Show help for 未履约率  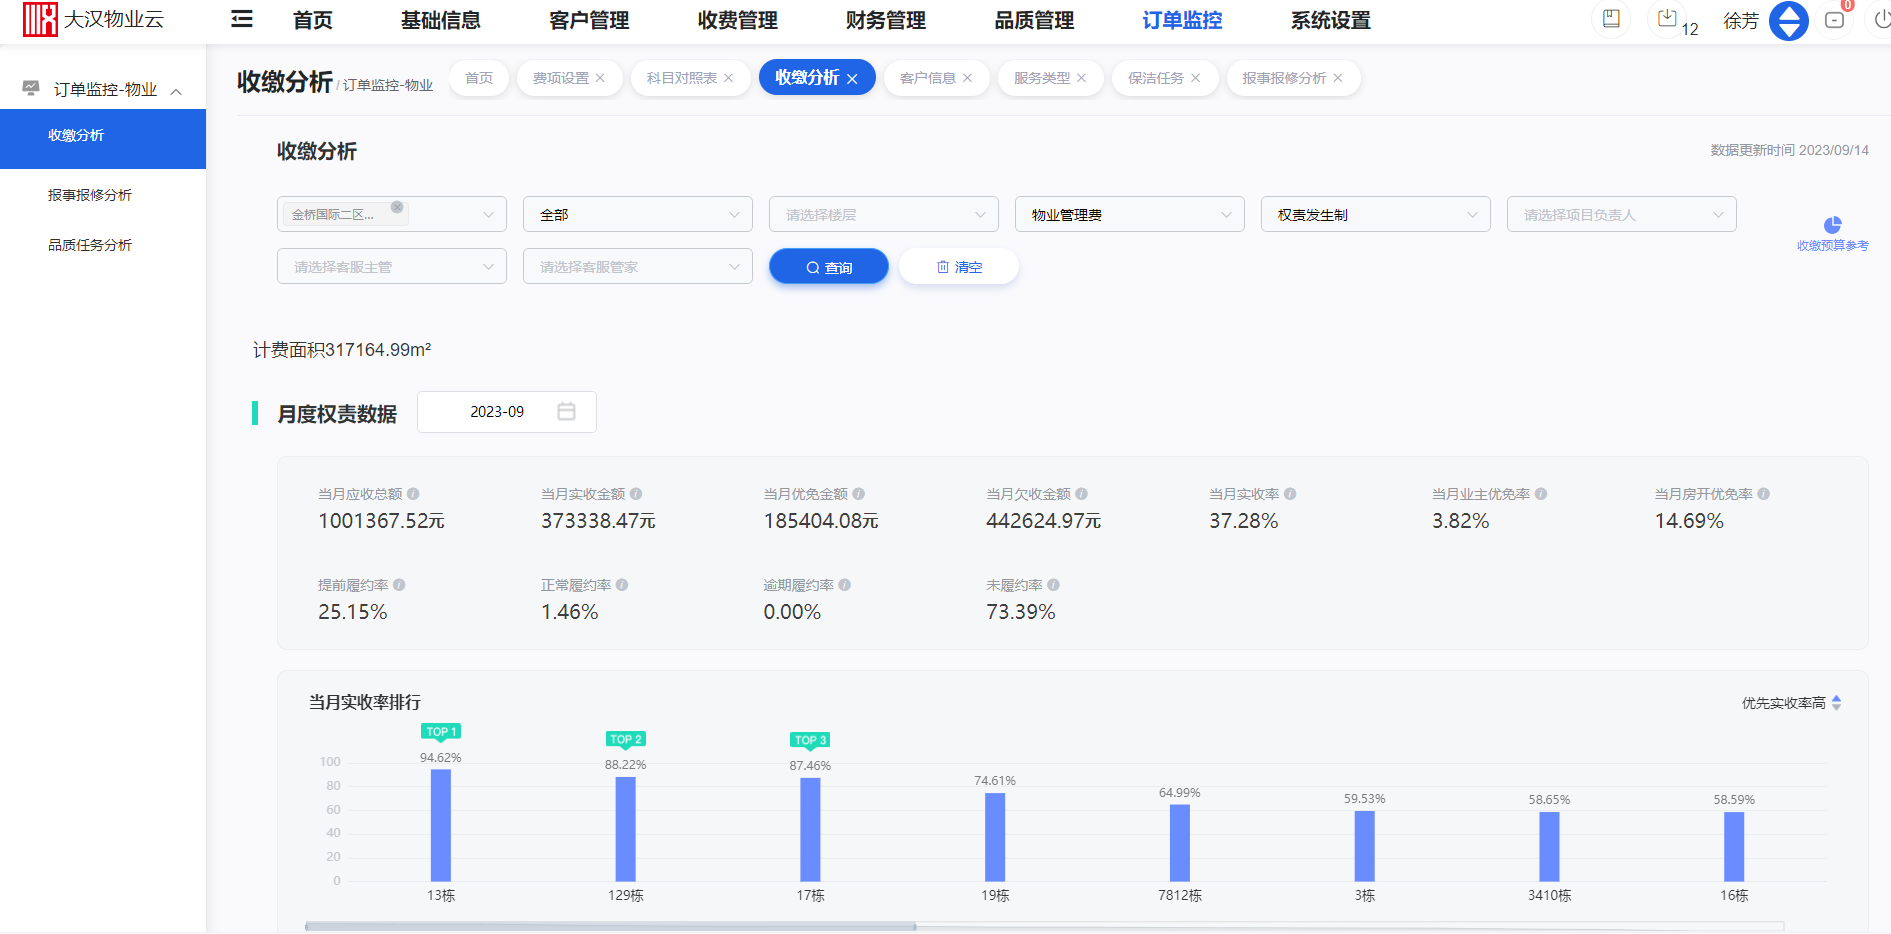(1053, 585)
